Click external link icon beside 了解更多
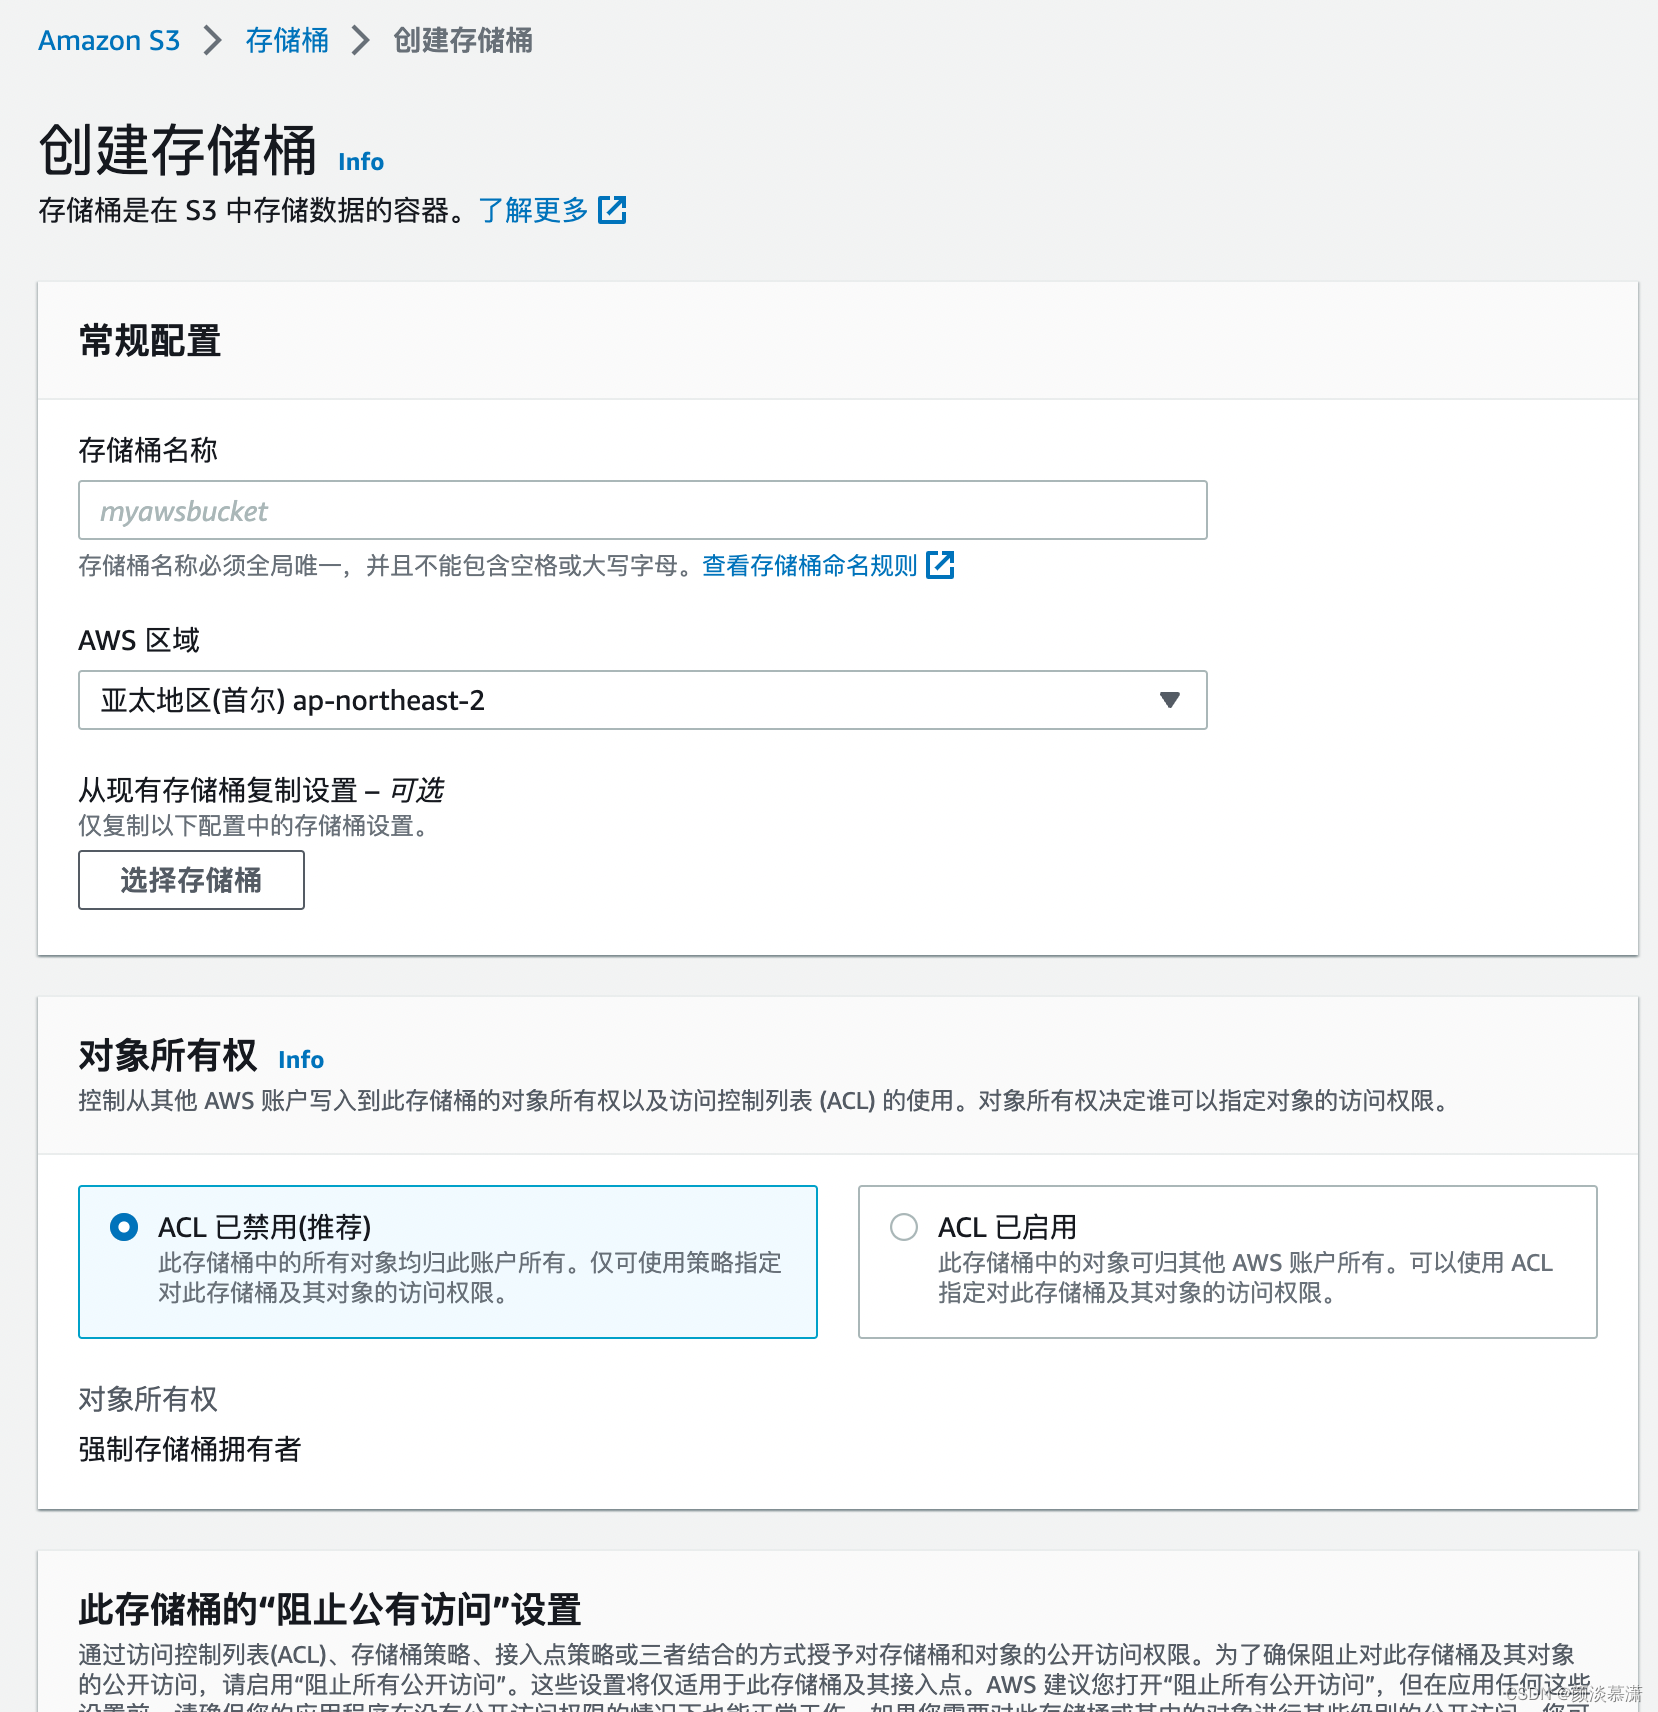The width and height of the screenshot is (1658, 1712). point(612,210)
